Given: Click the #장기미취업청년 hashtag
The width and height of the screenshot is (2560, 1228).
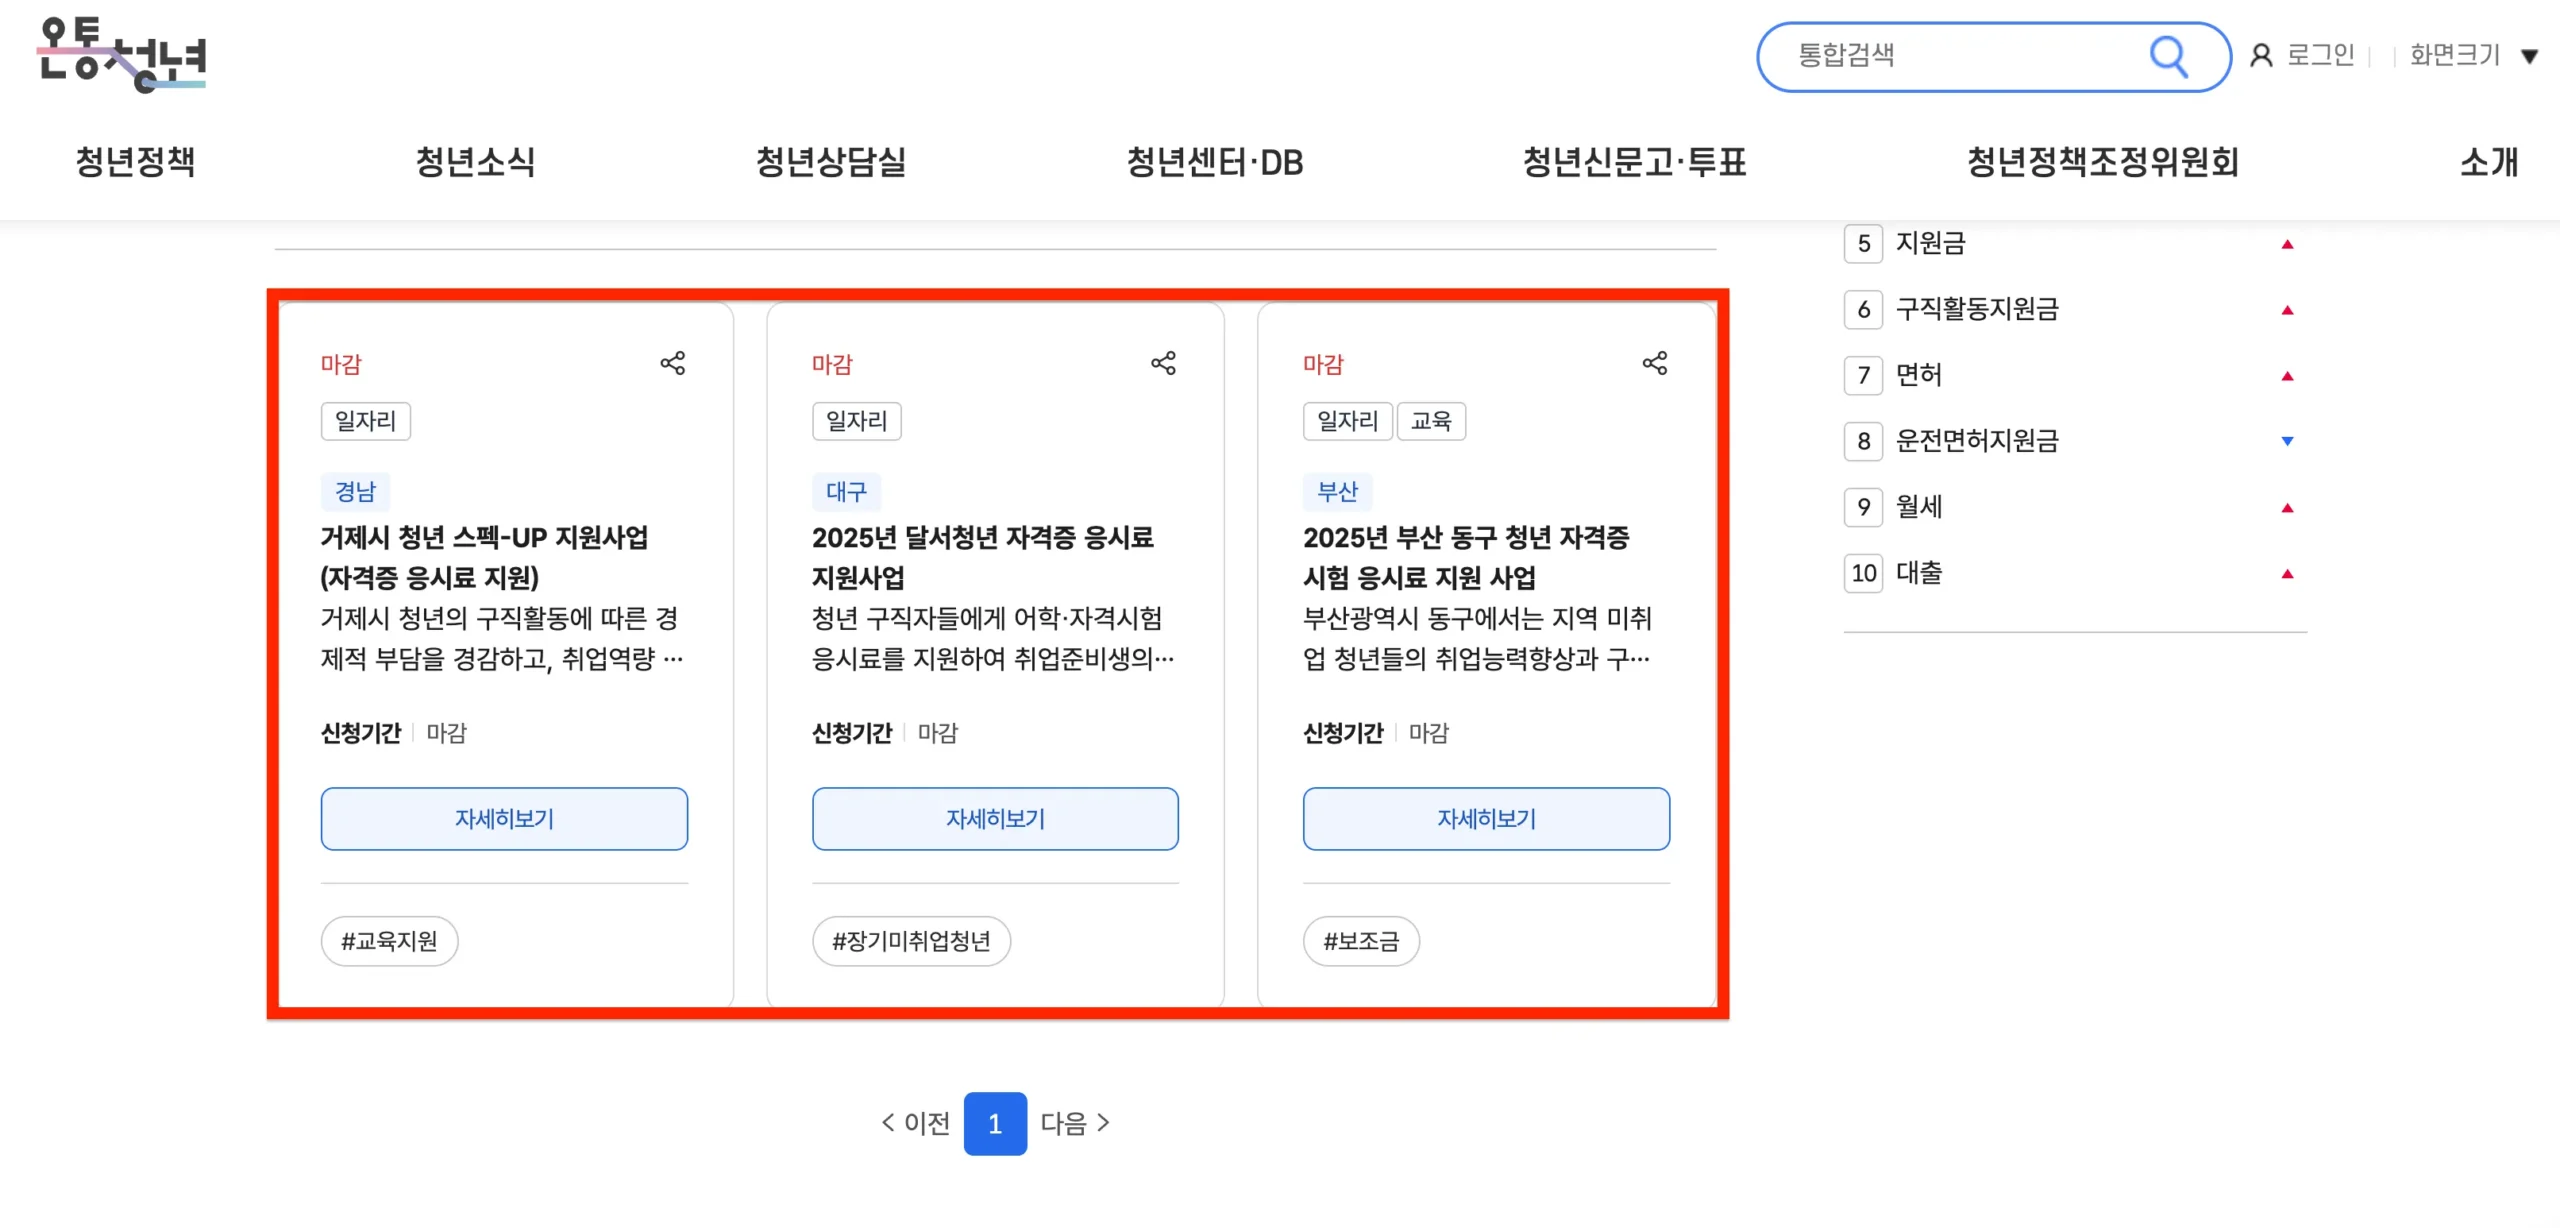Looking at the screenshot, I should (x=911, y=941).
